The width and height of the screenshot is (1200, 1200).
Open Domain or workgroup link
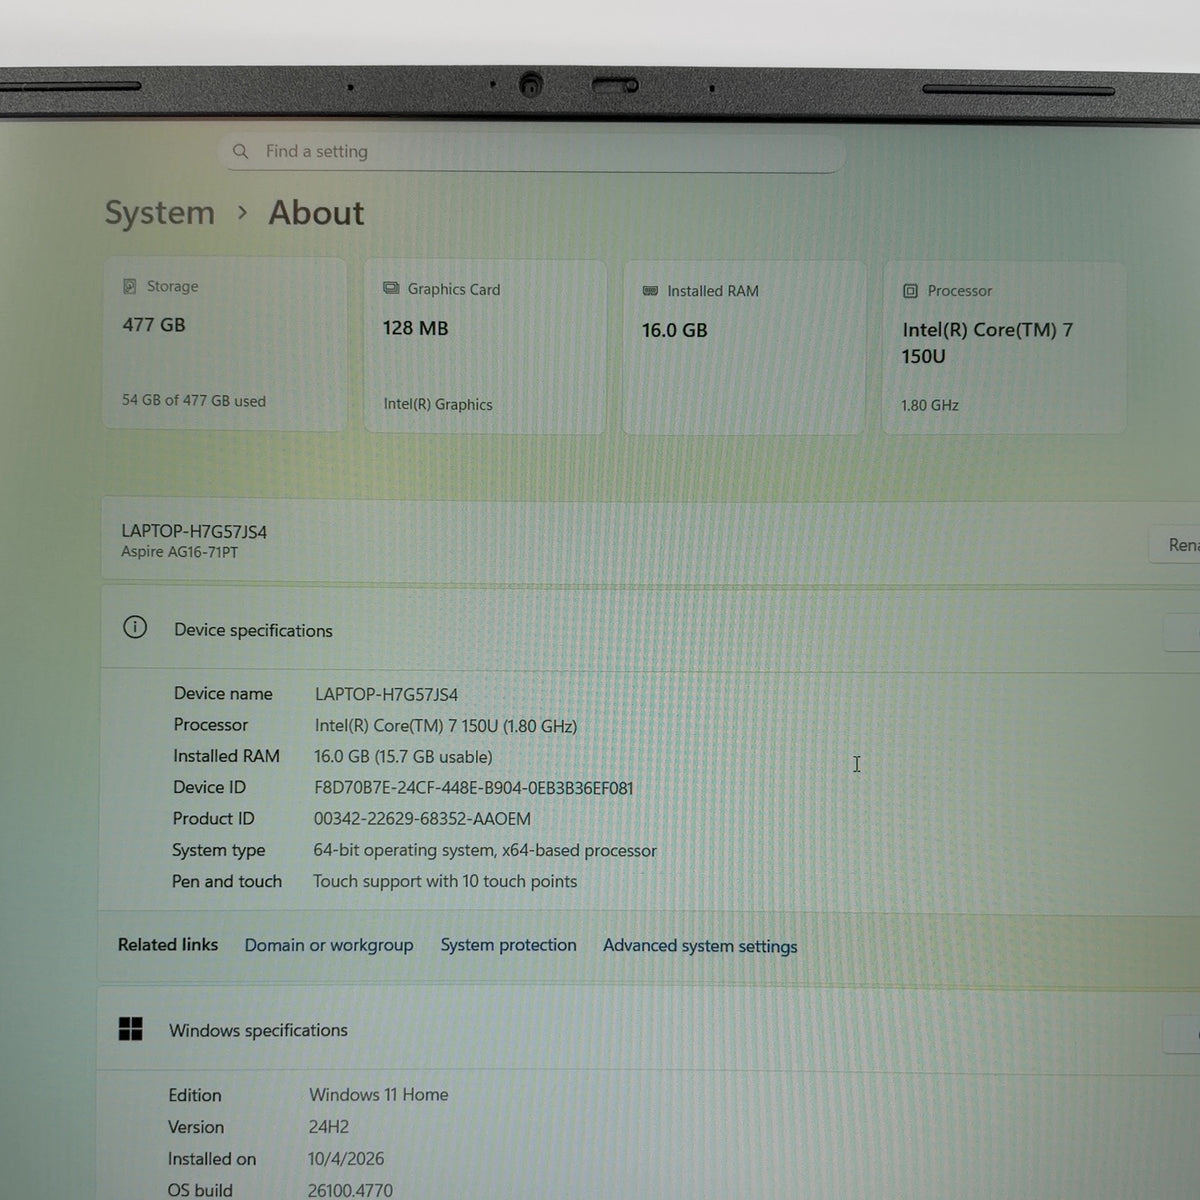[x=329, y=945]
